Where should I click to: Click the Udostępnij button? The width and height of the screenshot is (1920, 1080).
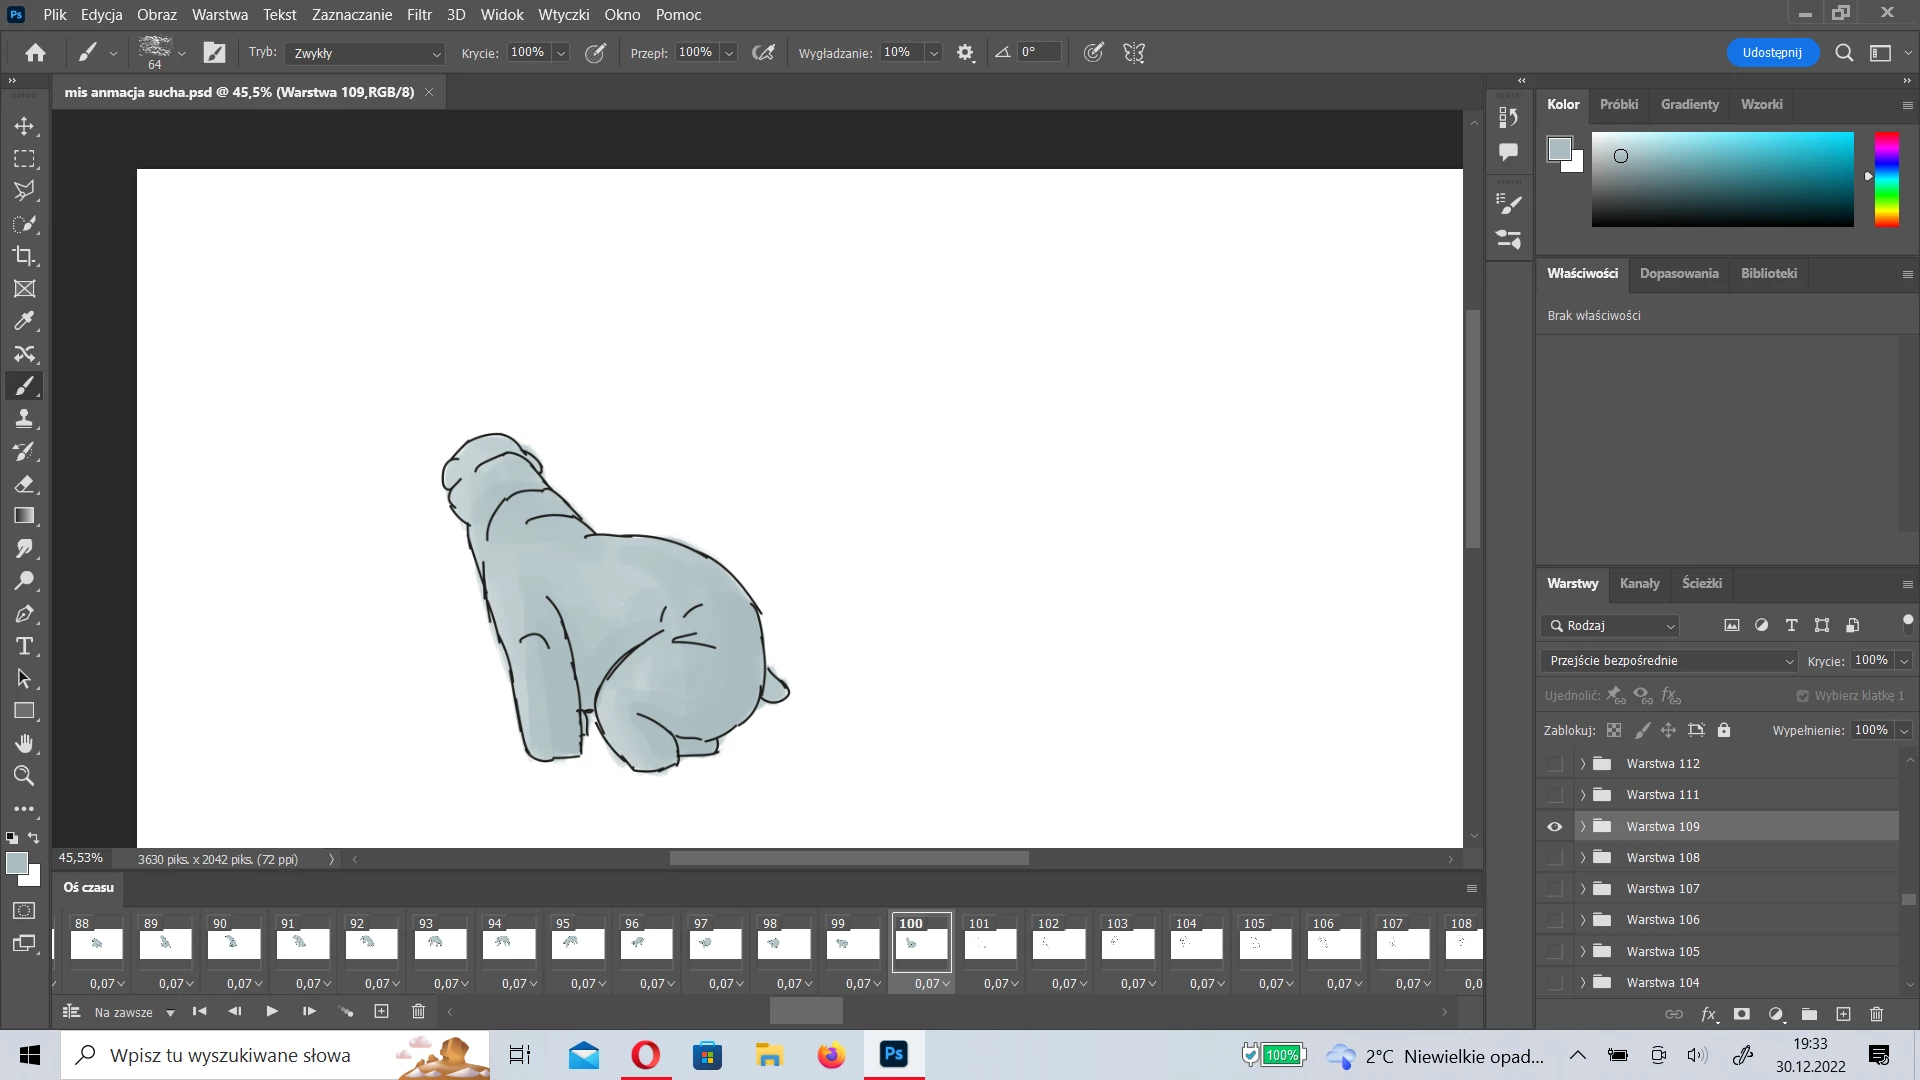point(1771,53)
